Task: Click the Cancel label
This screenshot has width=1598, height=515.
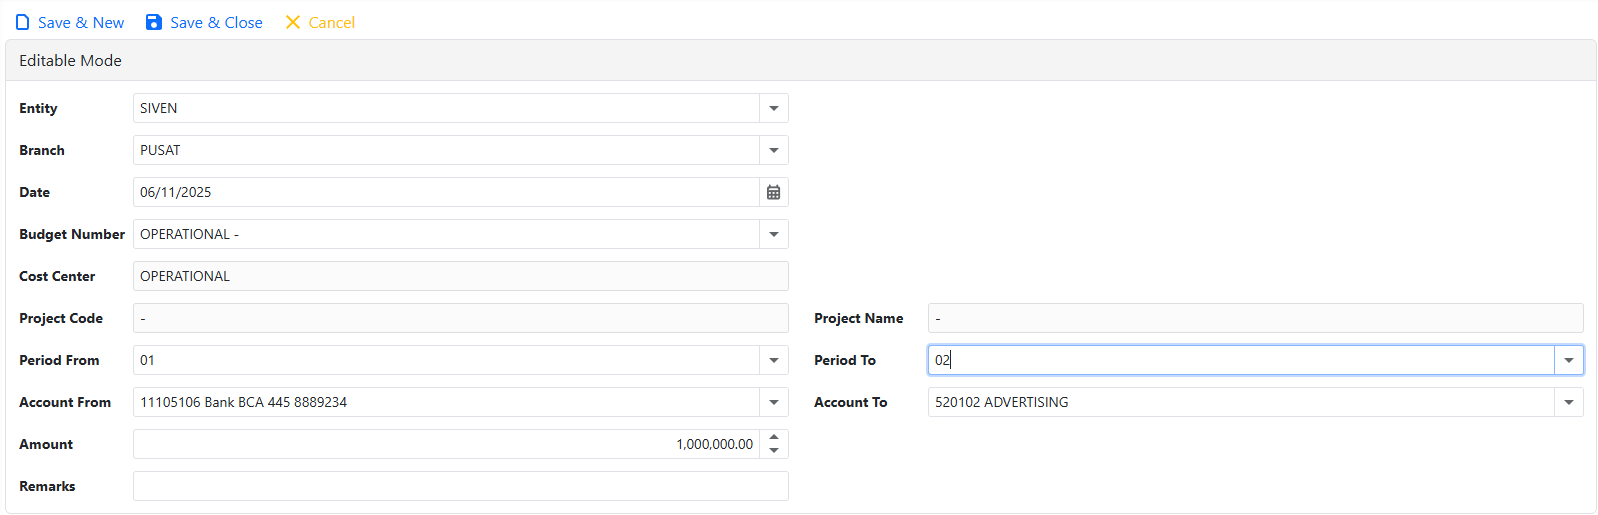Action: tap(331, 22)
